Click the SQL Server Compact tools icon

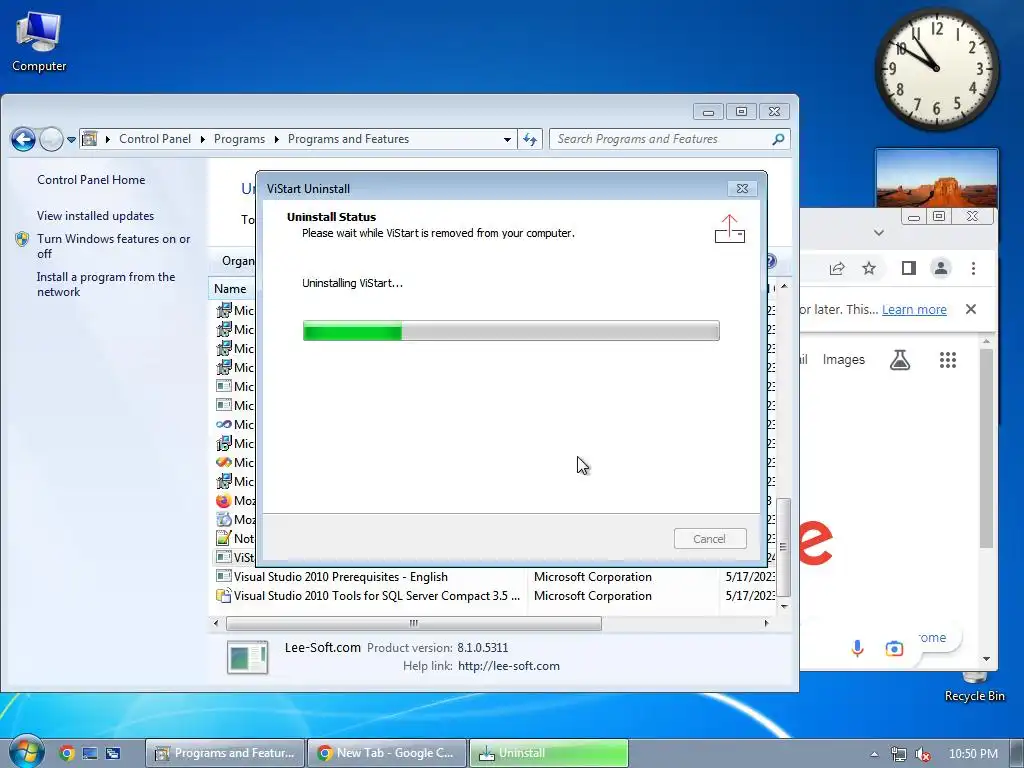(x=223, y=596)
